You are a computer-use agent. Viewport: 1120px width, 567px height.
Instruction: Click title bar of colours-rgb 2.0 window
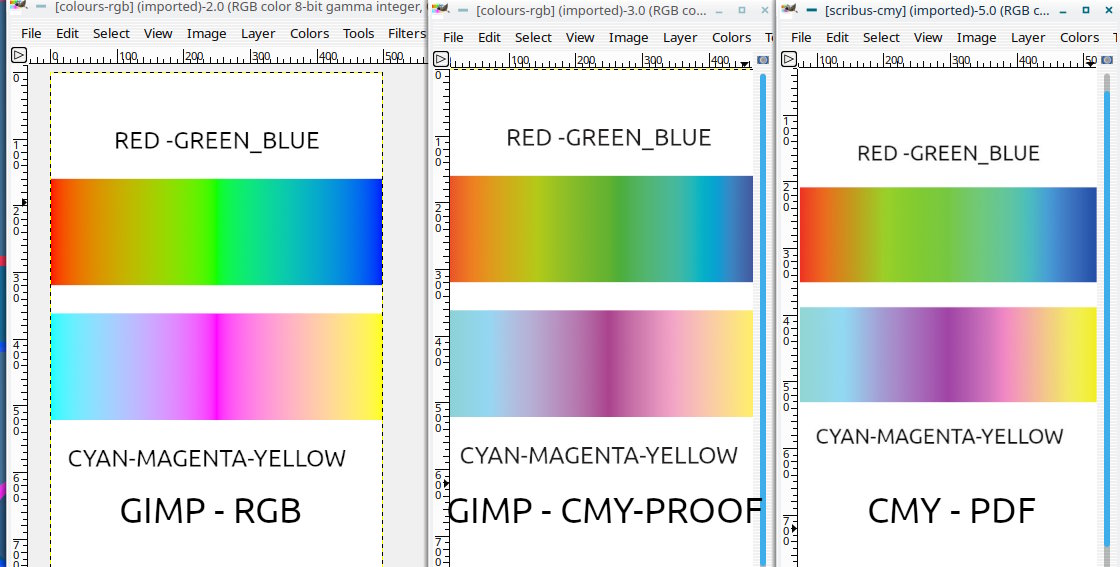tap(218, 7)
